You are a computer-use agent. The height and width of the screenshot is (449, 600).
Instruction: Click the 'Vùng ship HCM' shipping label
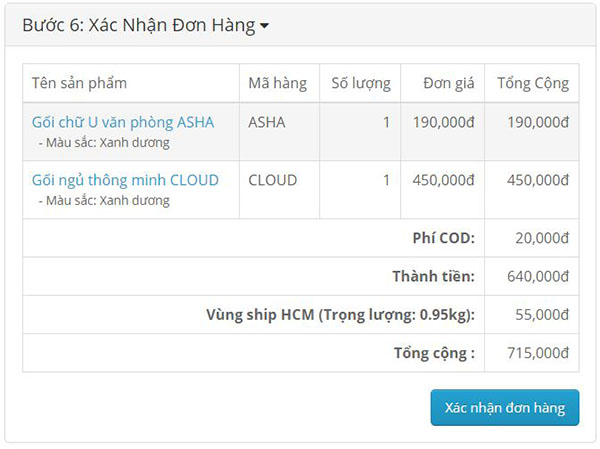340,315
